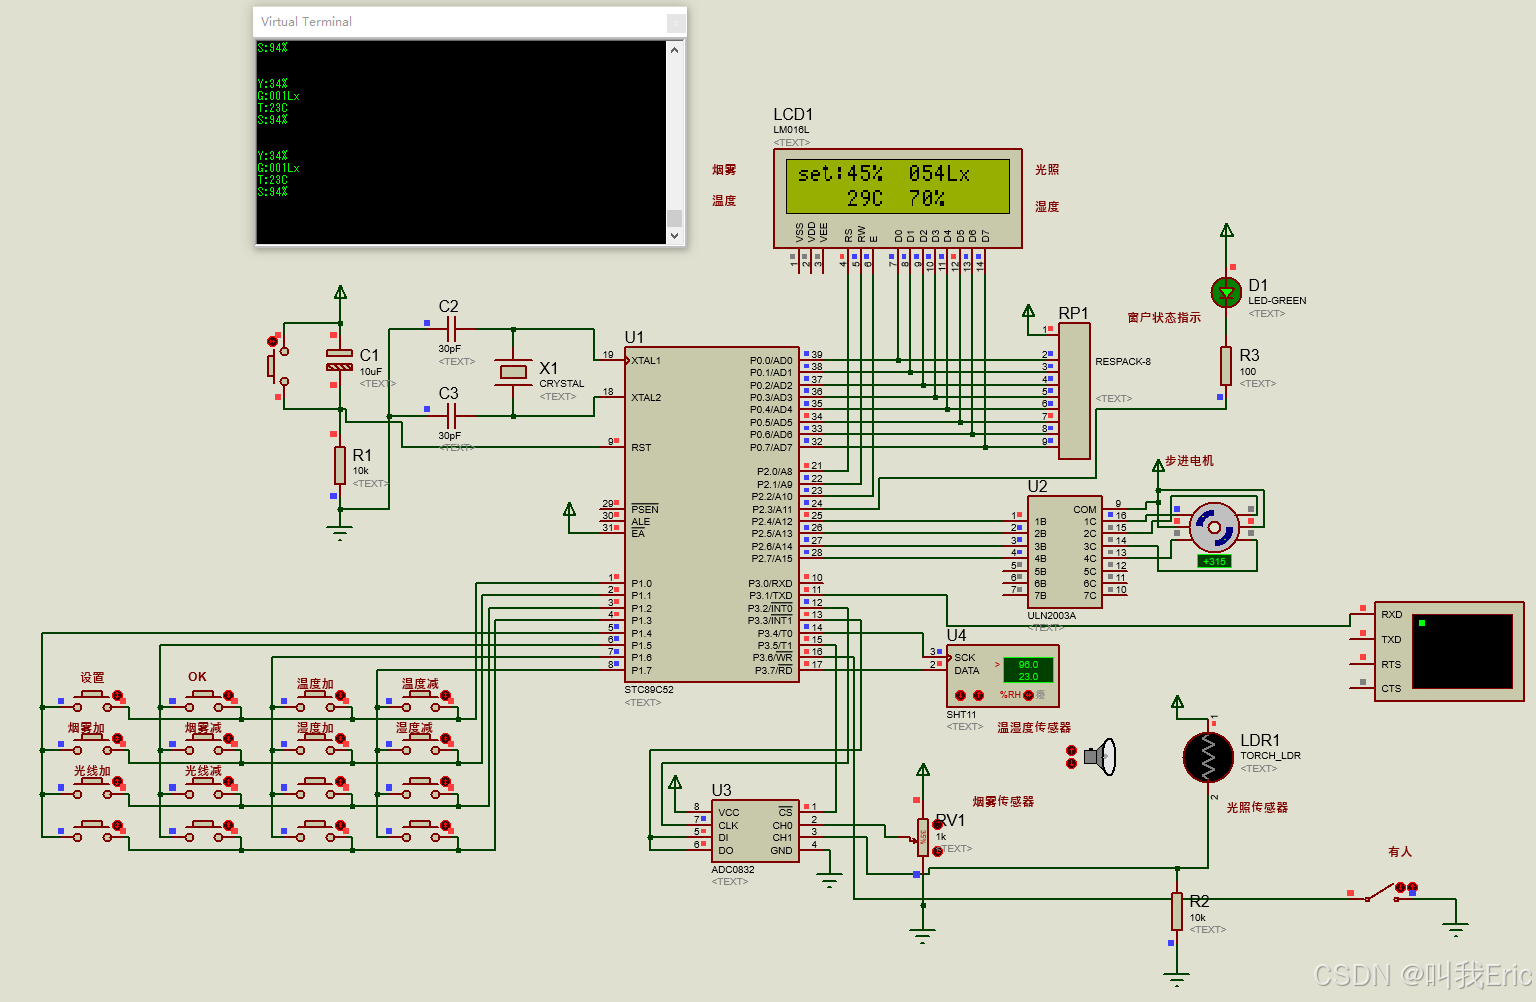Select the stepper motor symbol labeled 步进电机

click(x=1213, y=526)
